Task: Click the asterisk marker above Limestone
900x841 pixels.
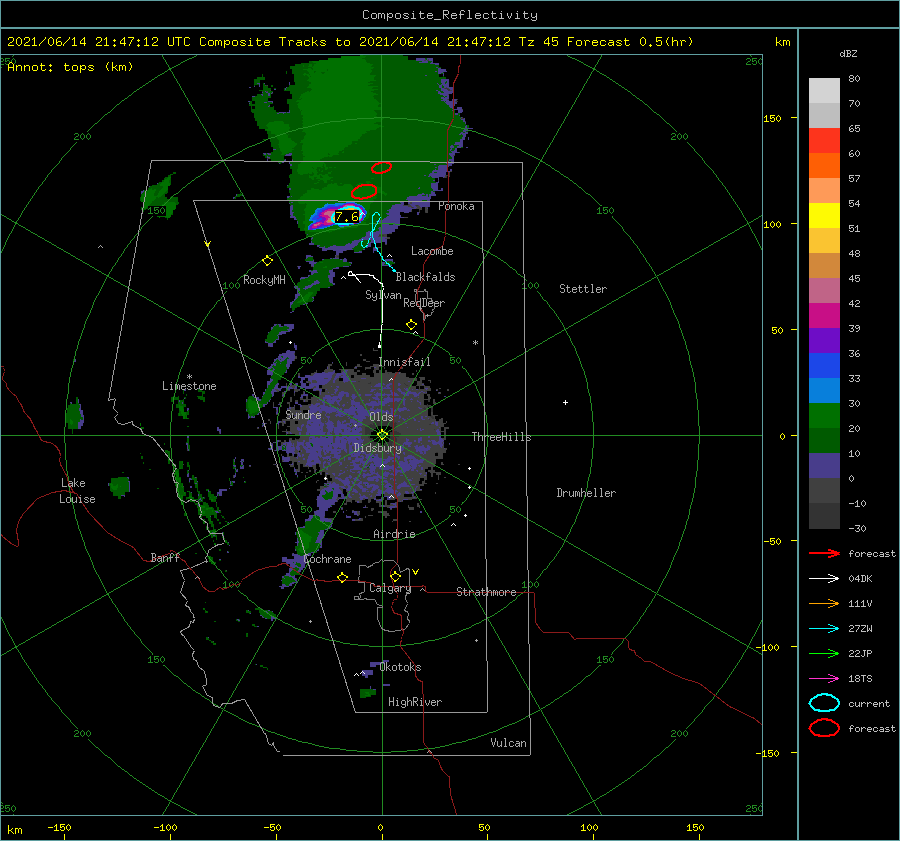Action: (x=189, y=377)
